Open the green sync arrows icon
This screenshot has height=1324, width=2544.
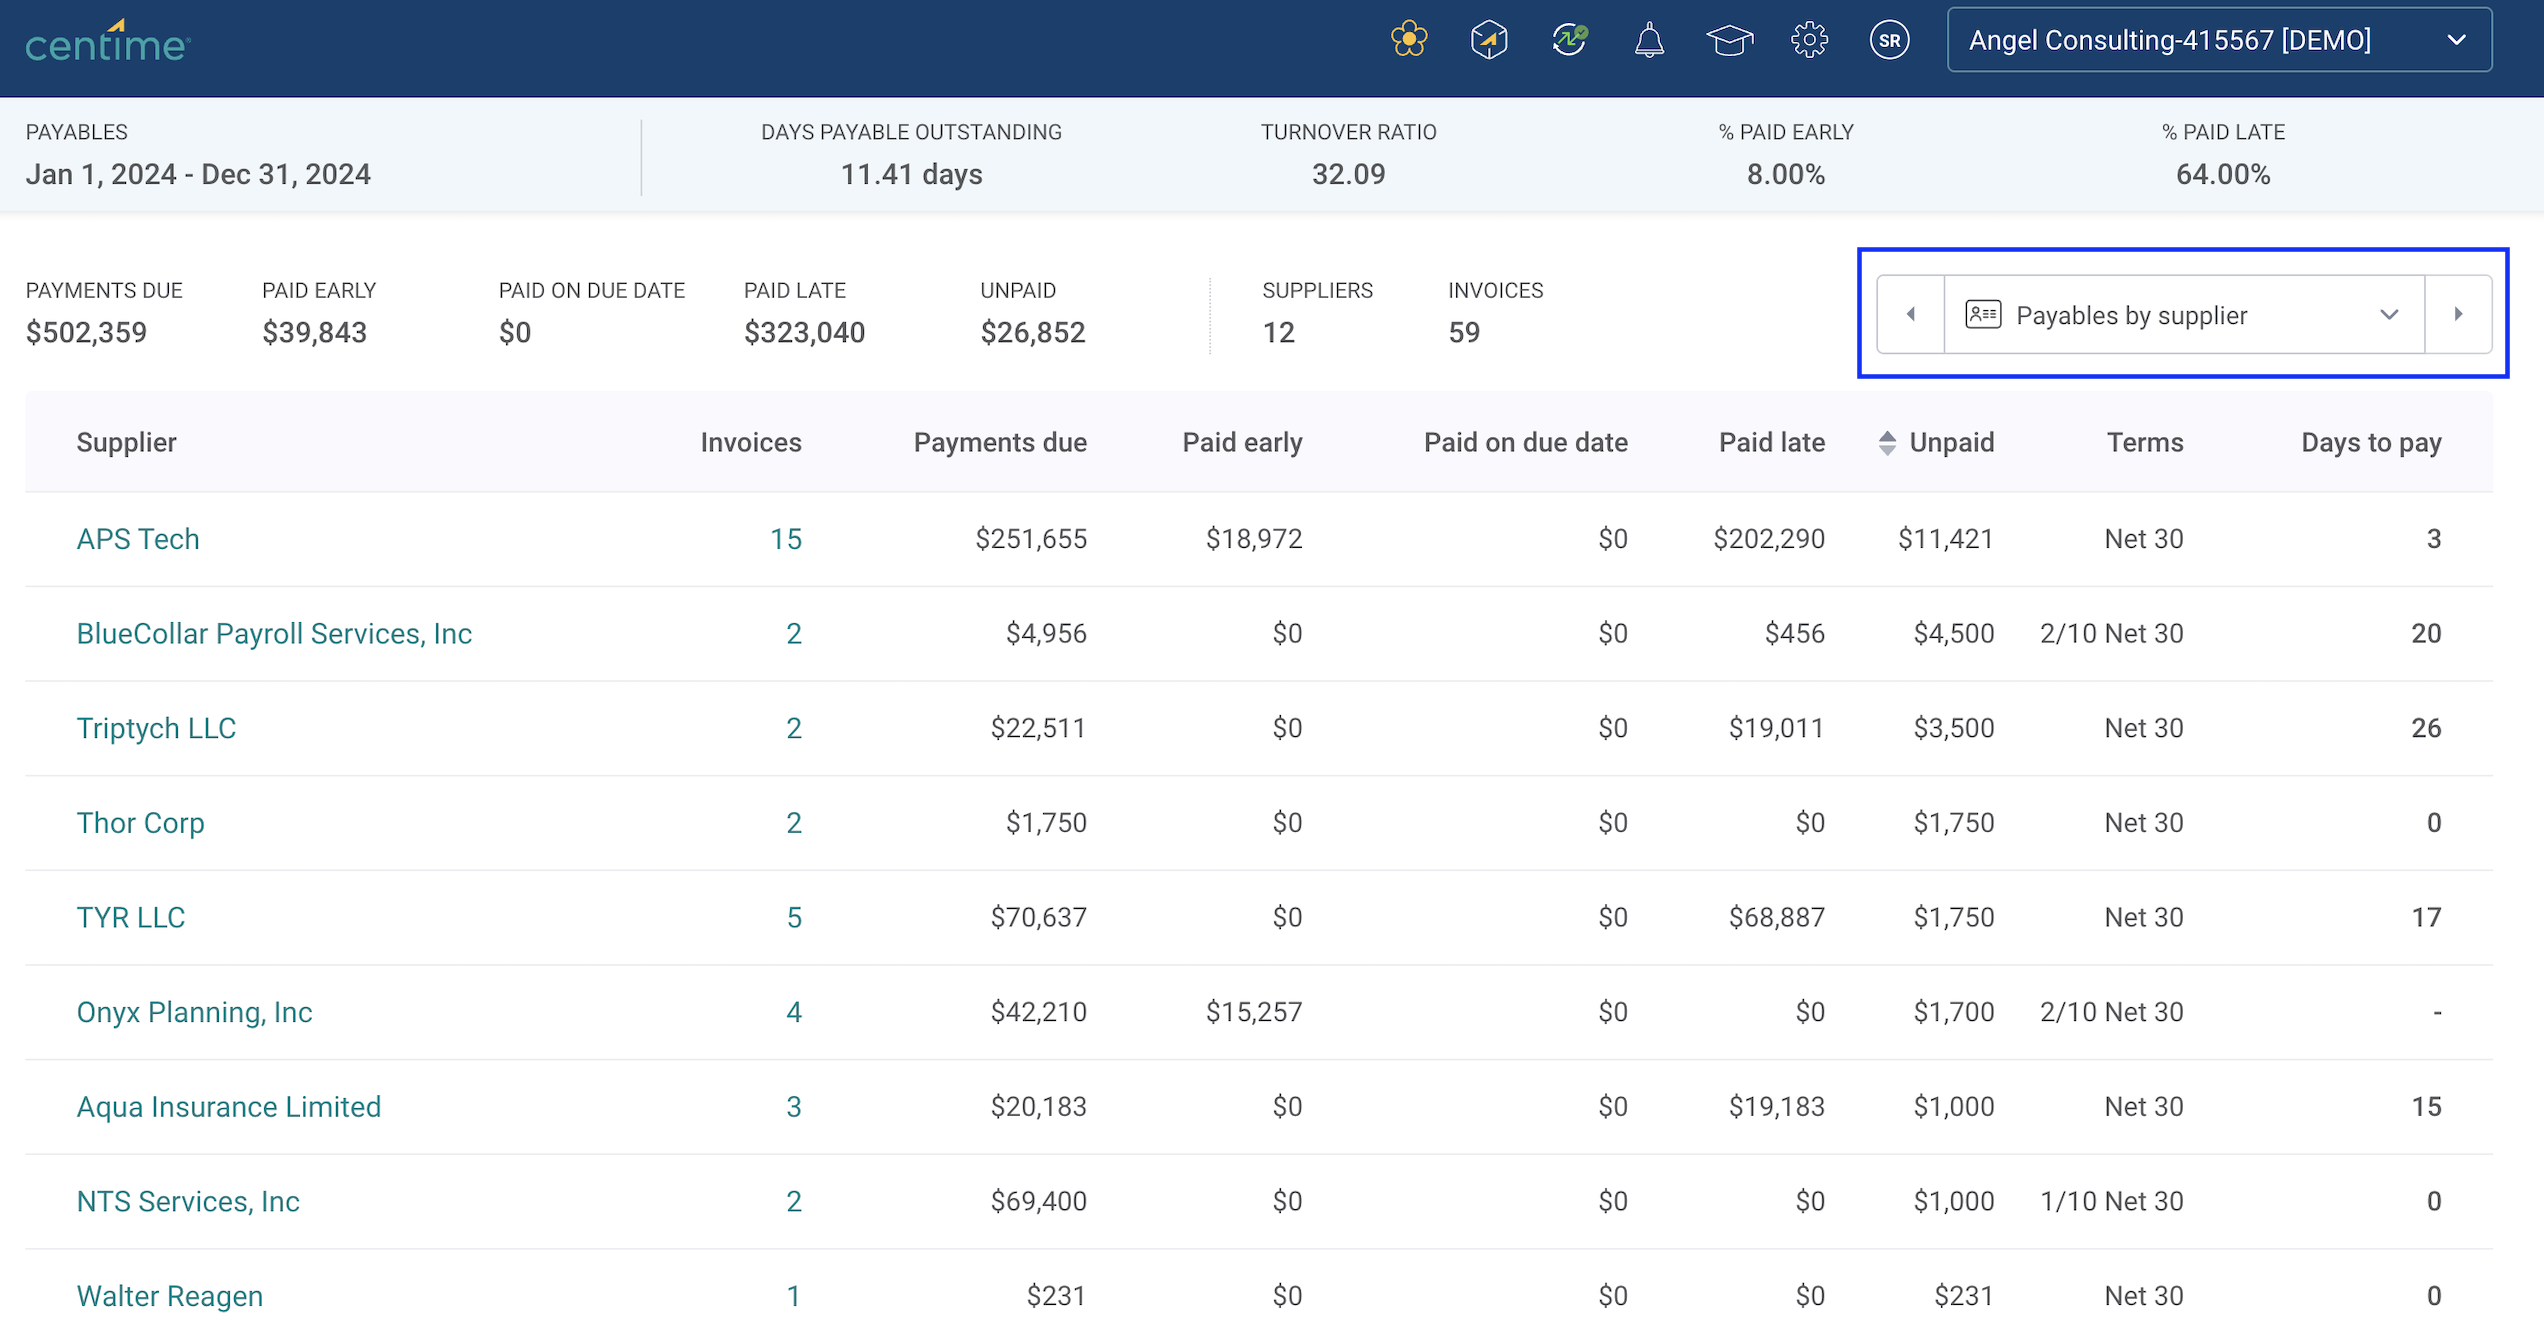tap(1569, 40)
